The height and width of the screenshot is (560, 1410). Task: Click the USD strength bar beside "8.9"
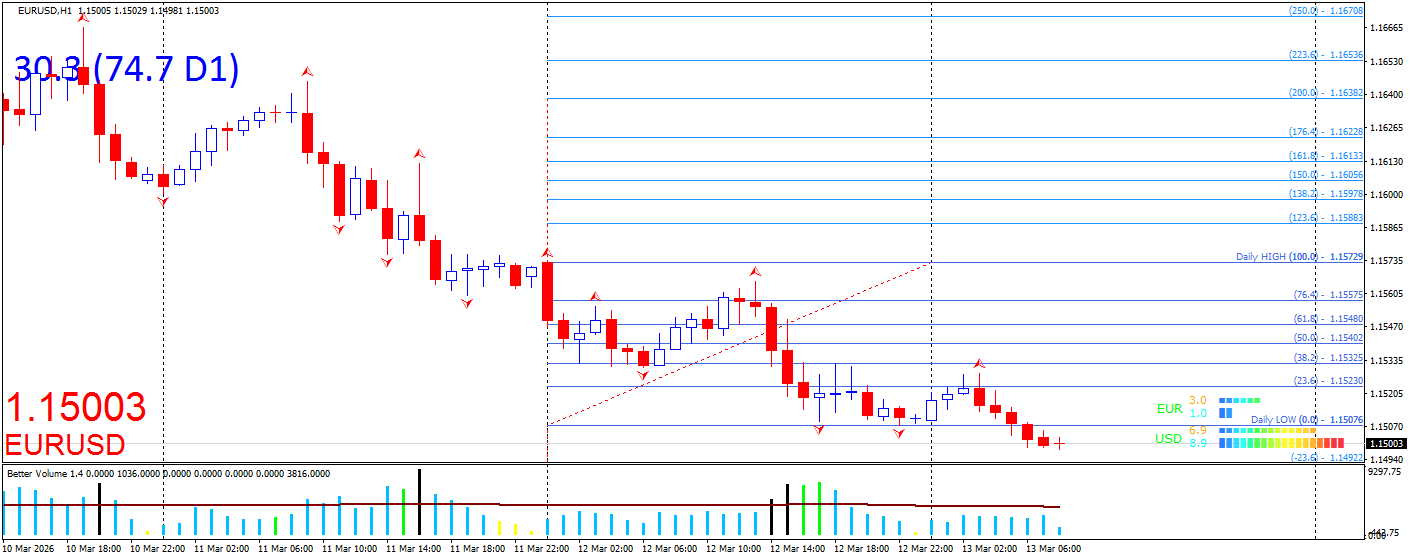pos(1281,442)
